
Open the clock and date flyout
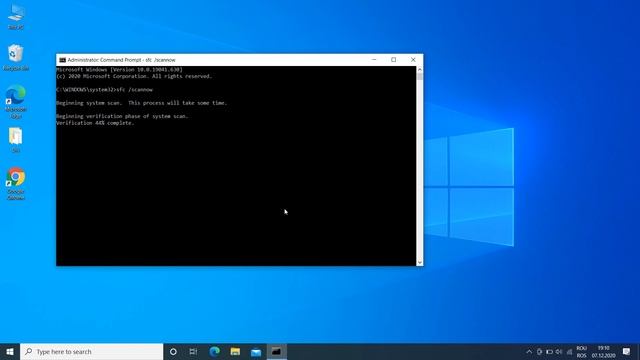pos(603,351)
